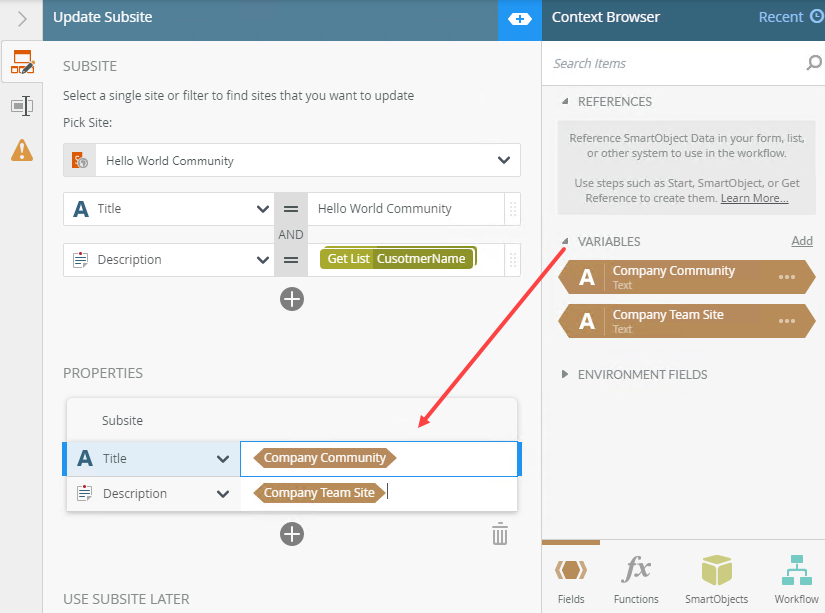Switch to the SmartObjects tab
The height and width of the screenshot is (613, 825).
click(x=716, y=580)
